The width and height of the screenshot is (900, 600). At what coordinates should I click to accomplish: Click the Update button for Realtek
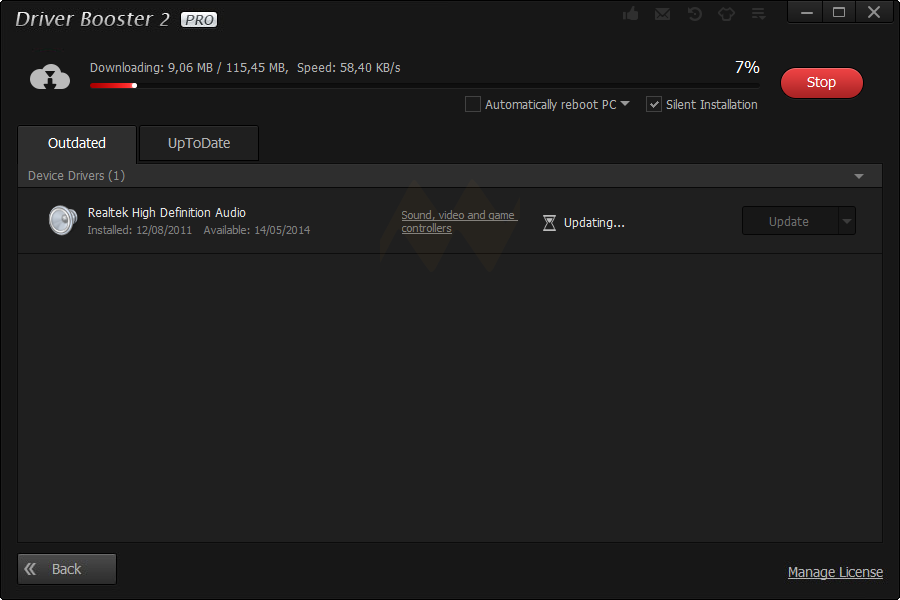790,221
